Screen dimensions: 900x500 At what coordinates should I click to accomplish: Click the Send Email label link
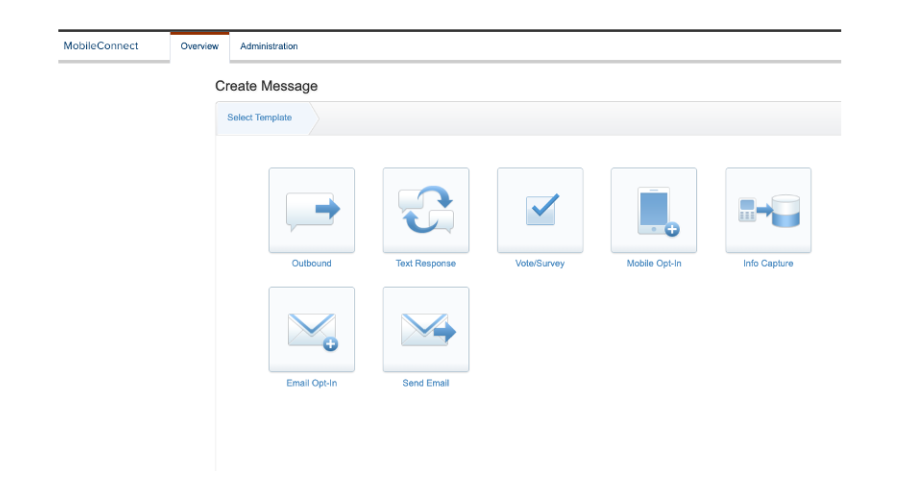point(426,383)
